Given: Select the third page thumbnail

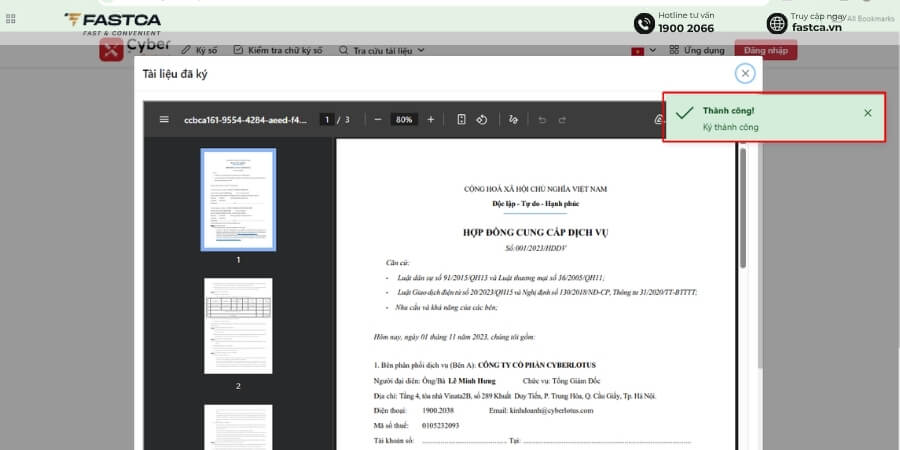Looking at the screenshot, I should pos(238,427).
